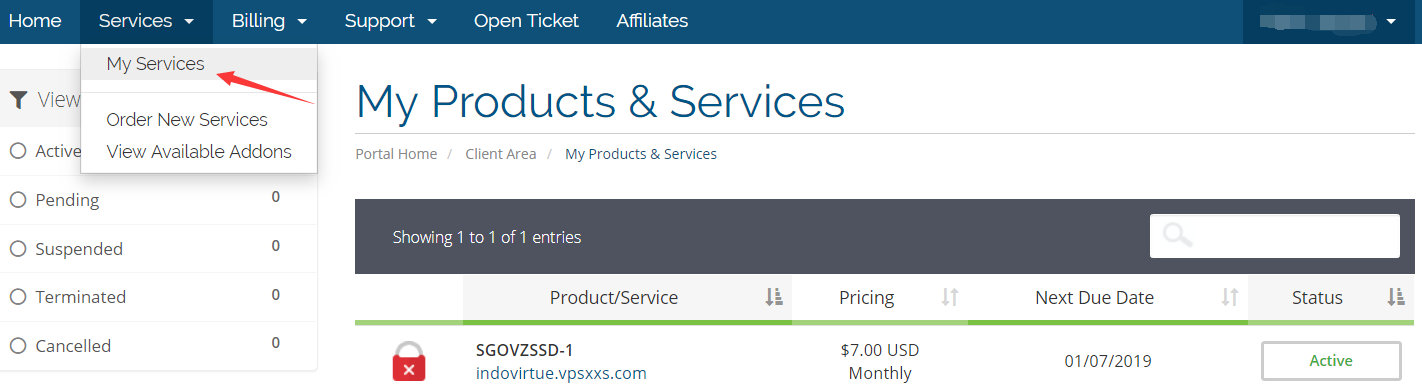
Task: Expand the Support dropdown menu
Action: 391,21
